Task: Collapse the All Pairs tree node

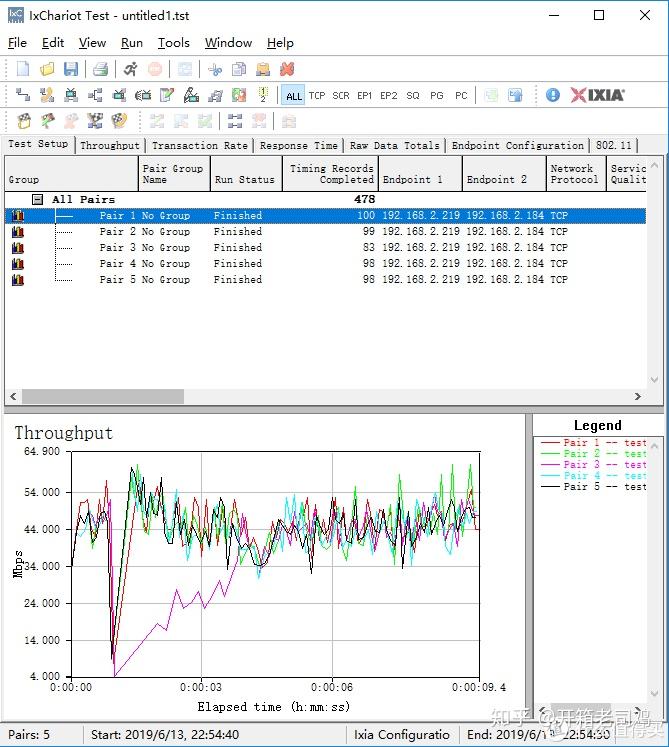Action: point(37,199)
